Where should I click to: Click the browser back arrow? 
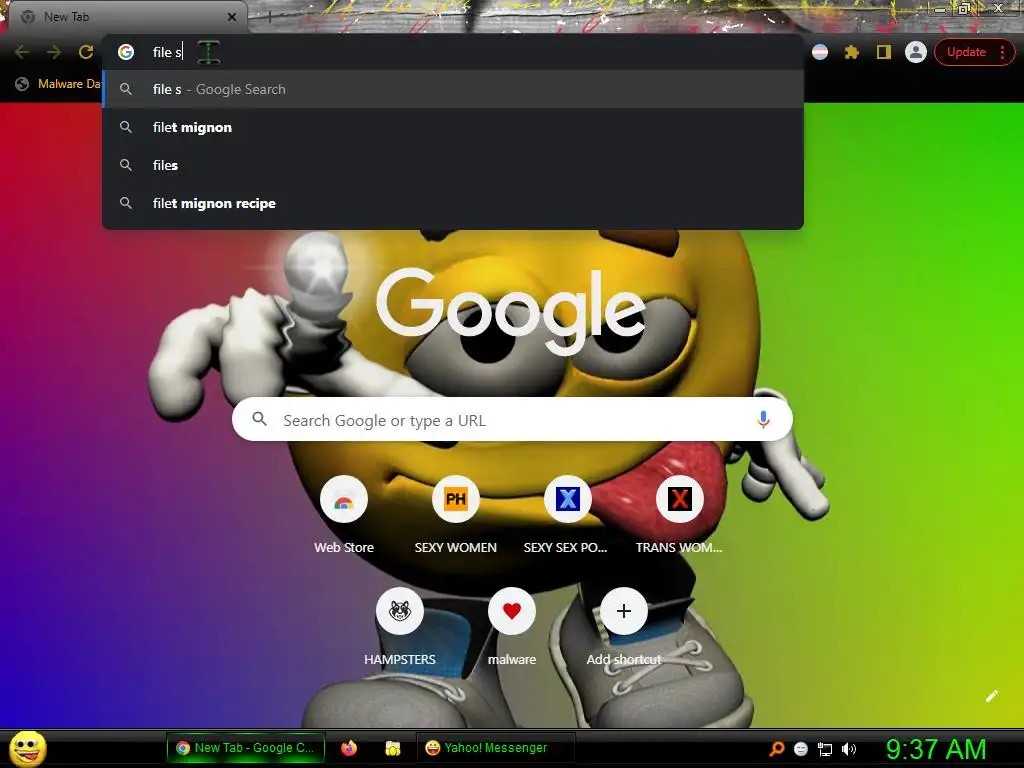tap(22, 52)
